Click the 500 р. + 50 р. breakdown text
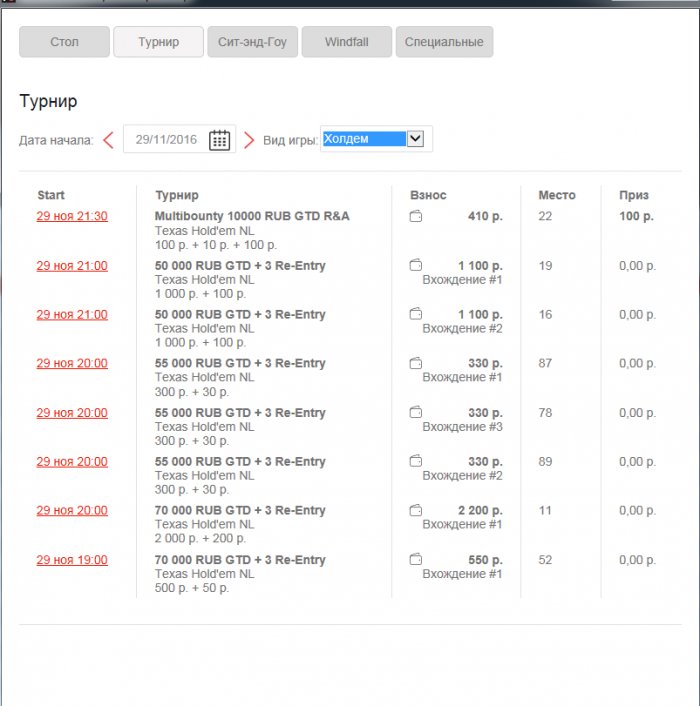Viewport: 700px width, 706px height. tap(192, 588)
